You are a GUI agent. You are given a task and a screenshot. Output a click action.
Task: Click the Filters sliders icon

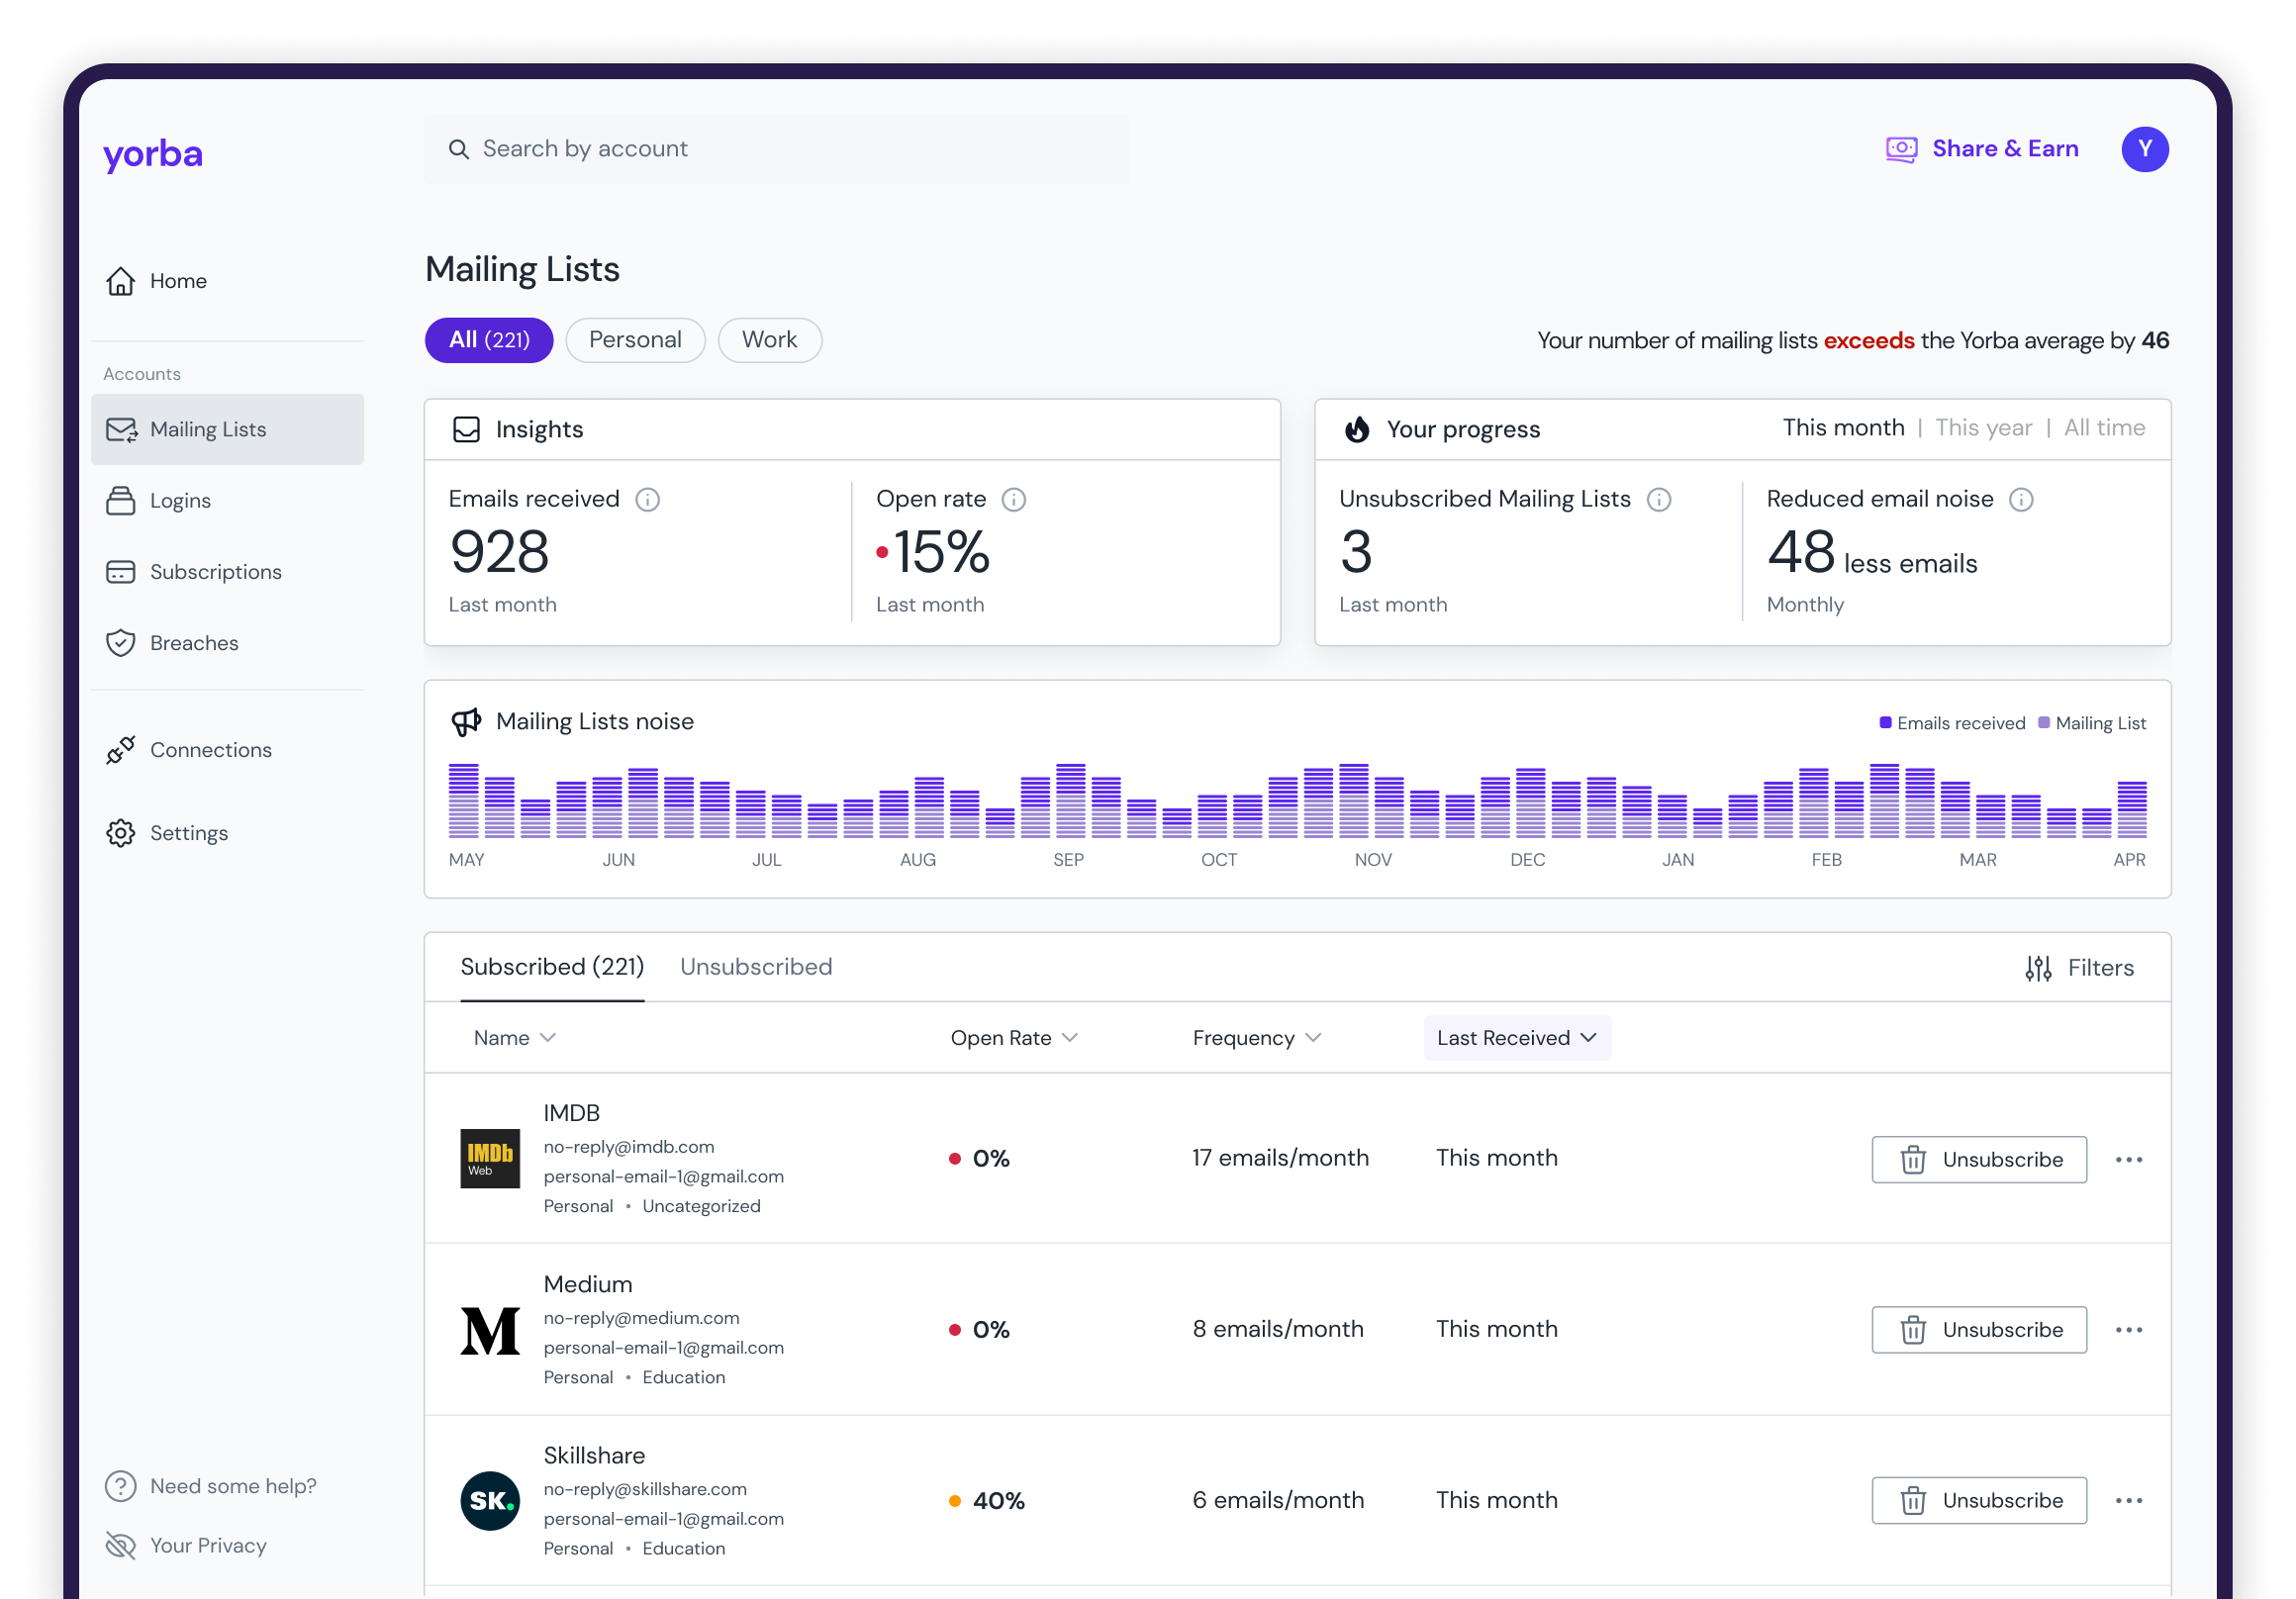pyautogui.click(x=2037, y=968)
